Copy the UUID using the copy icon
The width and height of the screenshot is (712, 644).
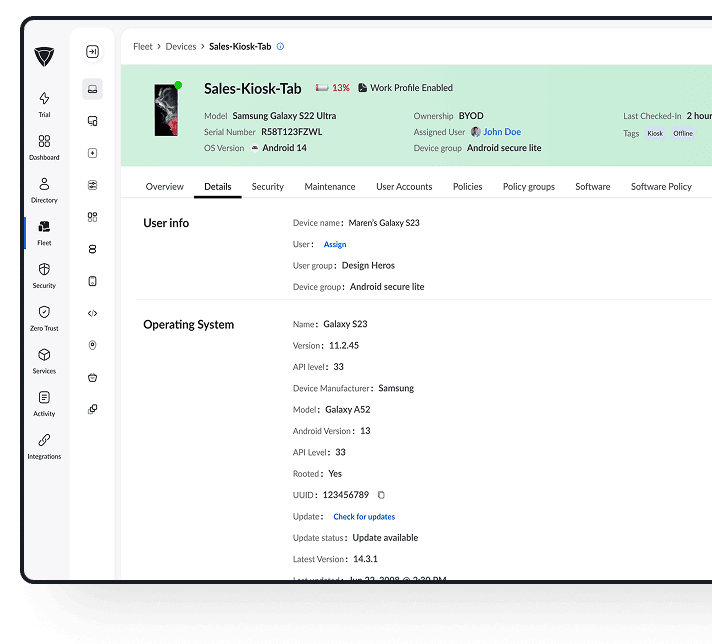381,495
